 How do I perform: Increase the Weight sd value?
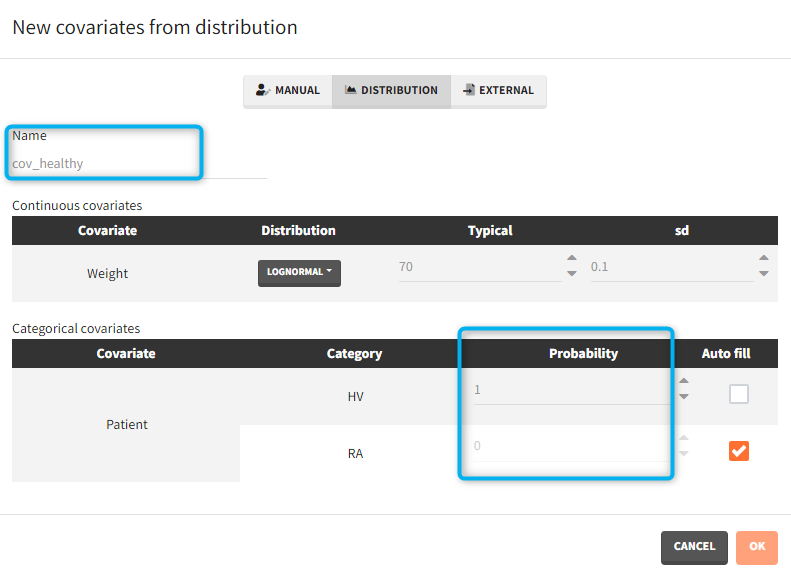[x=764, y=259]
